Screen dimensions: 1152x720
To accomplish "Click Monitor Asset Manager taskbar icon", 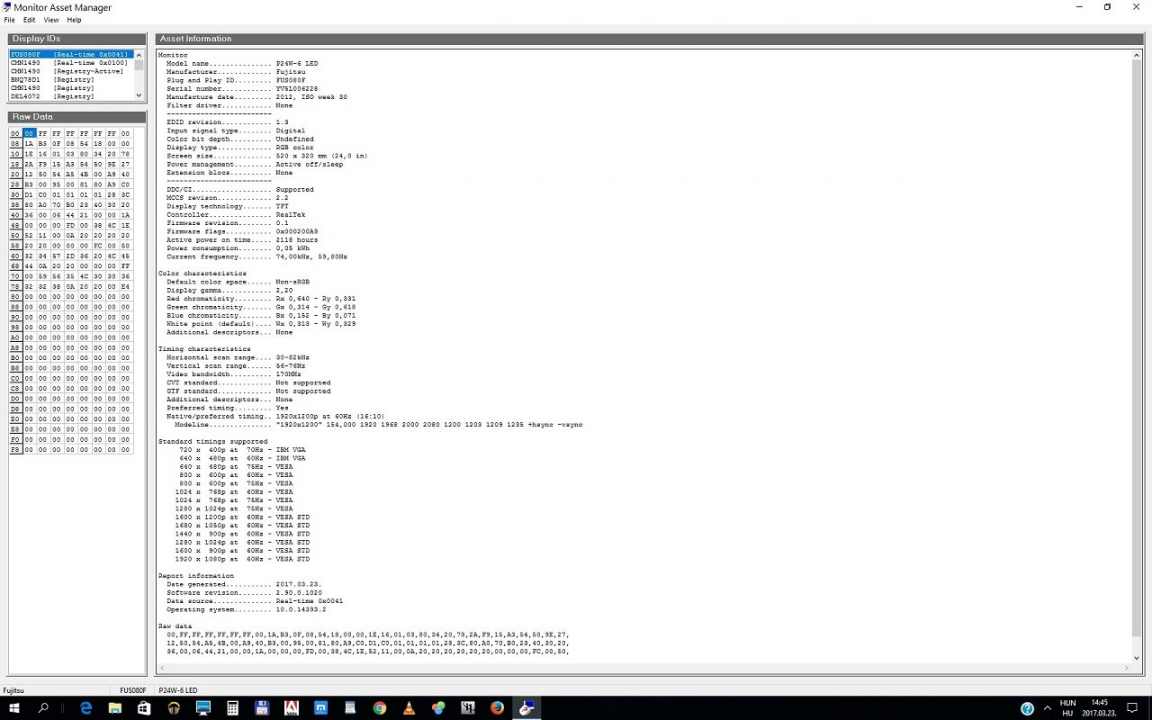I will pyautogui.click(x=527, y=708).
